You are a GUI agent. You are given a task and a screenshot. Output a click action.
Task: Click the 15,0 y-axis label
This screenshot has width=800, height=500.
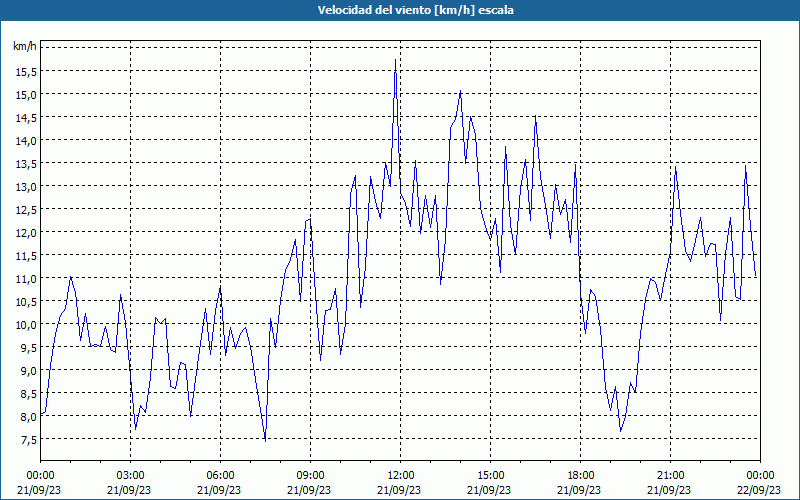[26, 95]
